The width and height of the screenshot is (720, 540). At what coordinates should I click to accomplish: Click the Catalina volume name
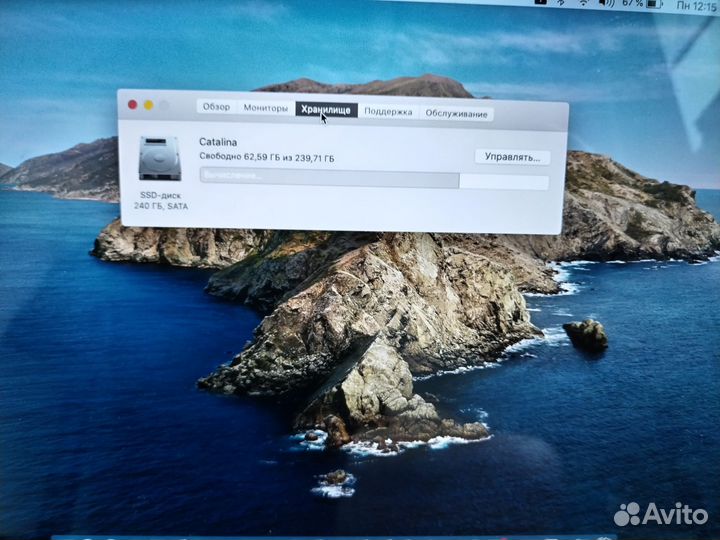[x=218, y=142]
